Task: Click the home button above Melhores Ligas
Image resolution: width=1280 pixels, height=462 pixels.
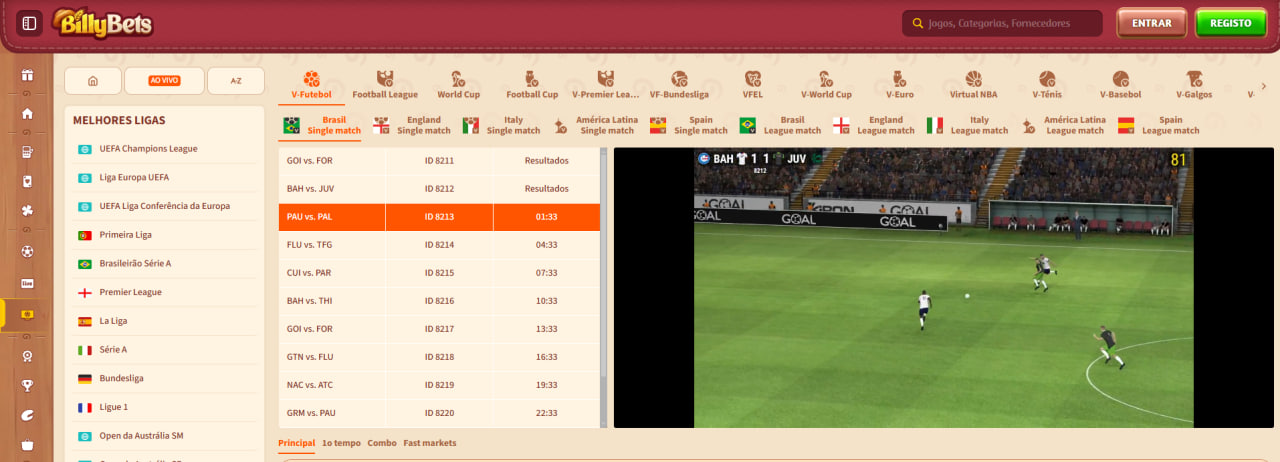Action: [93, 81]
